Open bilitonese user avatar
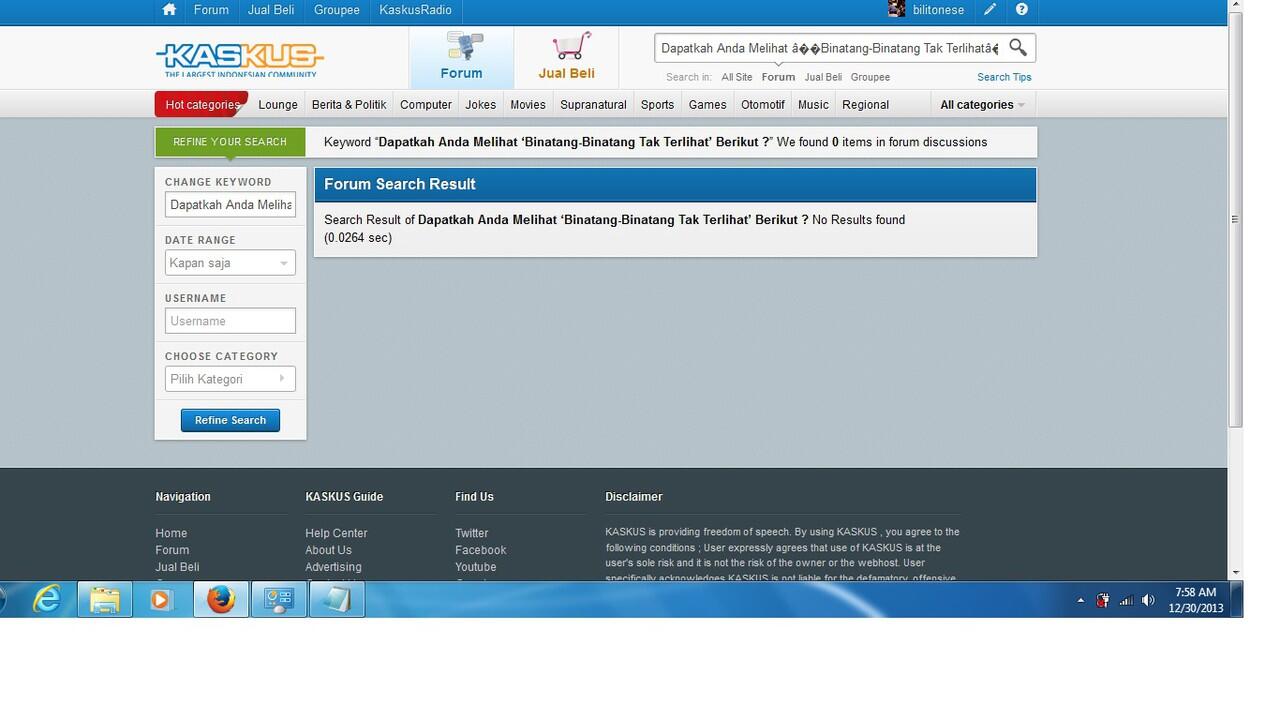Image resolution: width=1280 pixels, height=720 pixels. click(x=896, y=10)
